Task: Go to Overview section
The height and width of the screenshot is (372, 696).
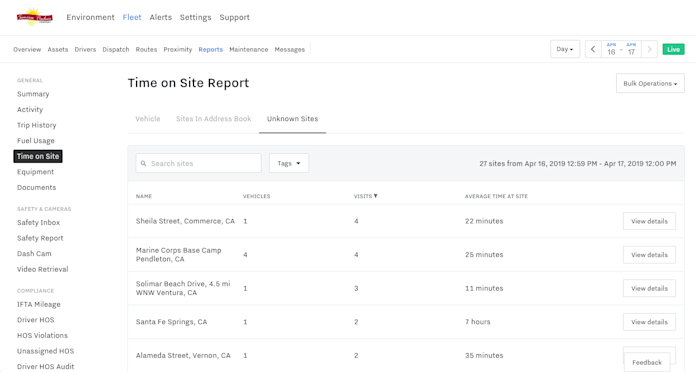Action: coord(27,49)
